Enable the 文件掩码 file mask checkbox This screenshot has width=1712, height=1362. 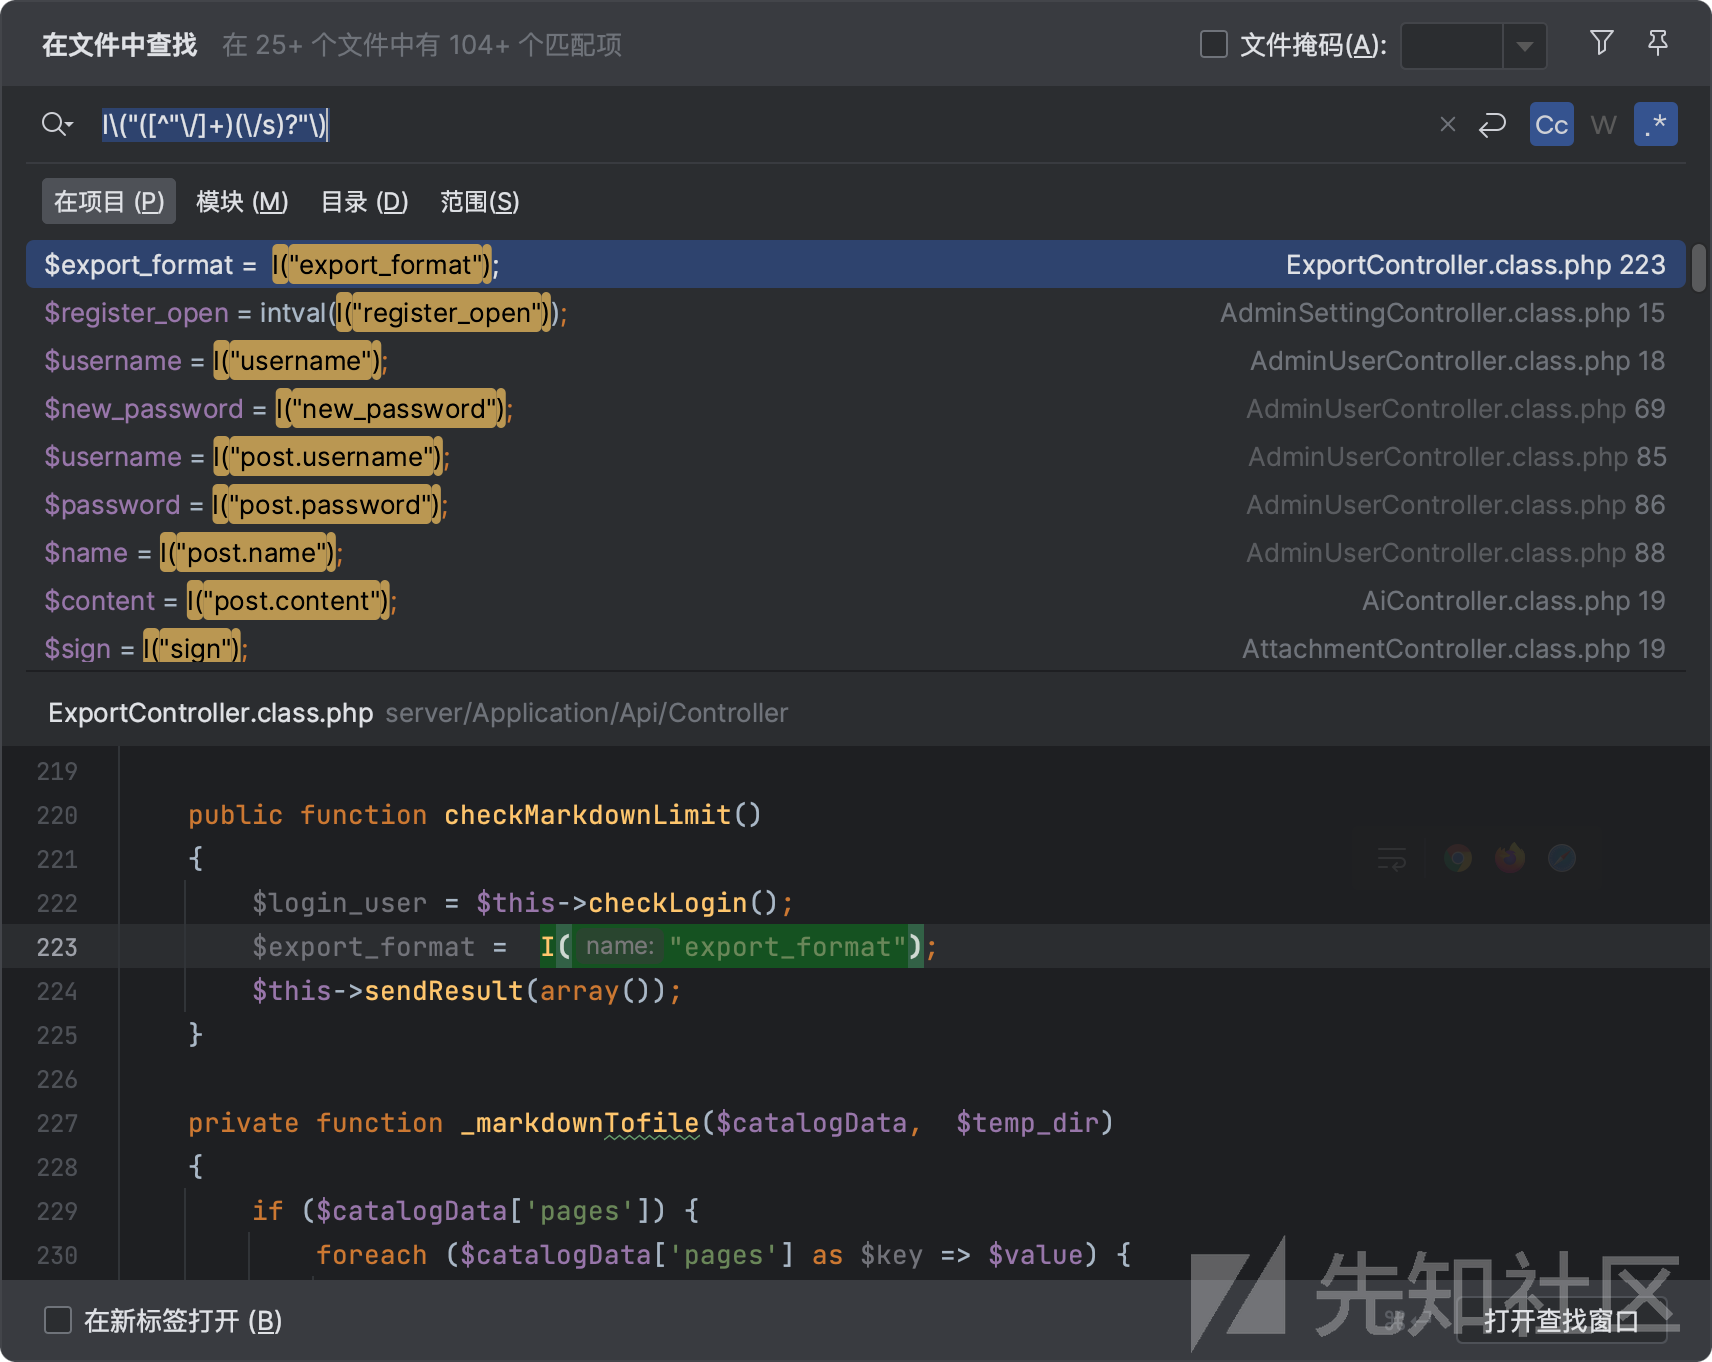(1213, 44)
